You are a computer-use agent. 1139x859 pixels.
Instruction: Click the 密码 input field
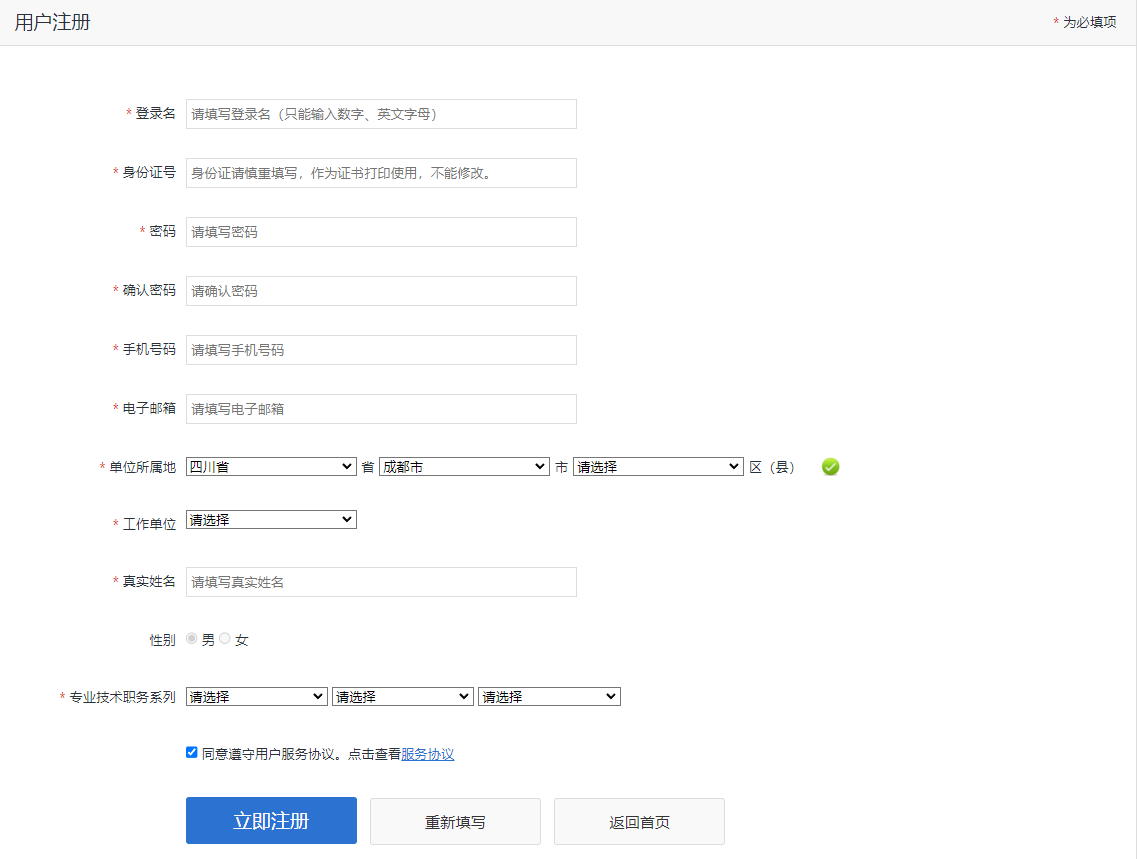[x=381, y=232]
